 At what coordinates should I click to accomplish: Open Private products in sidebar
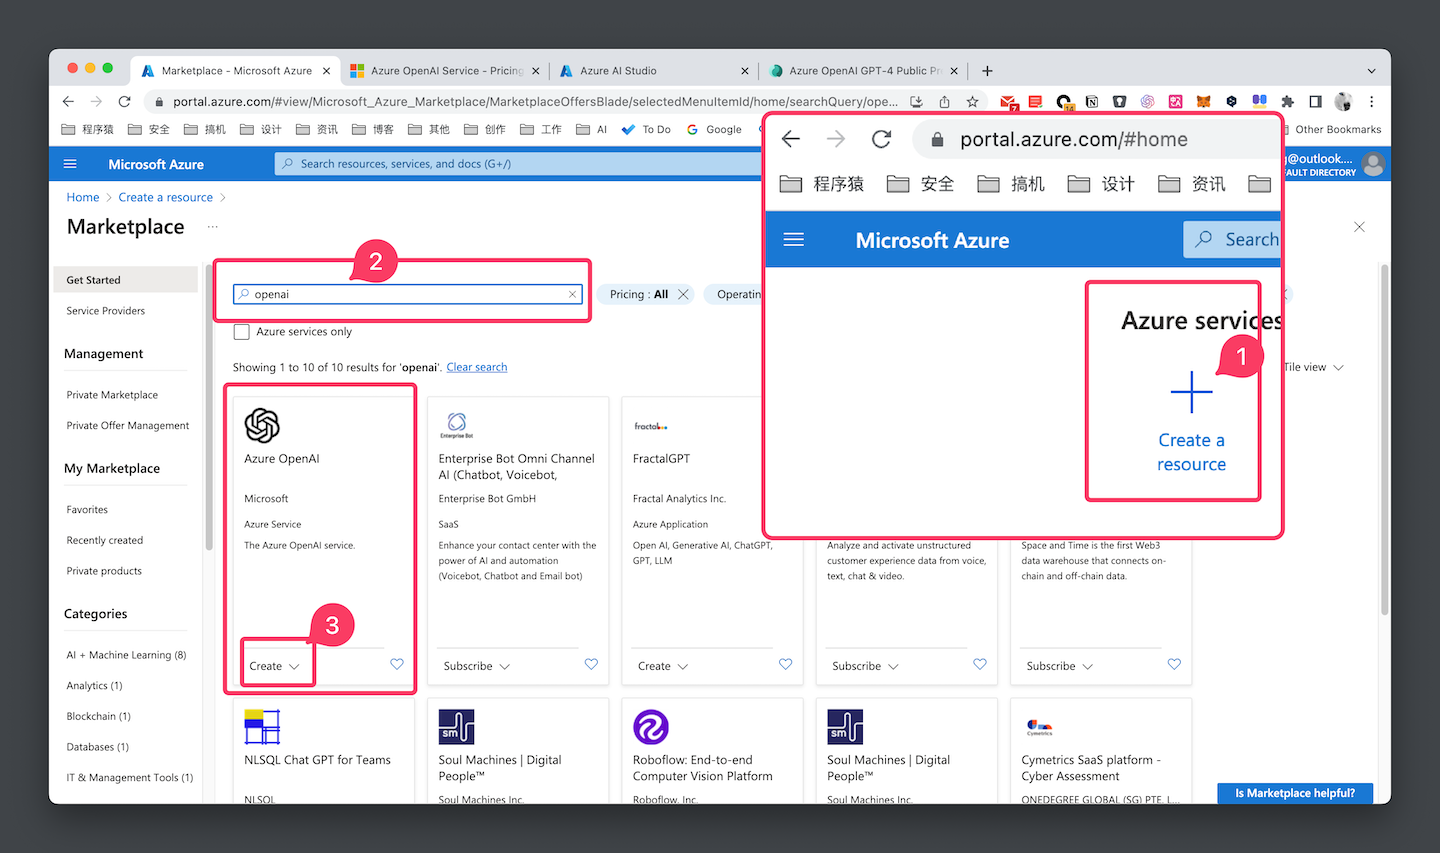point(104,571)
